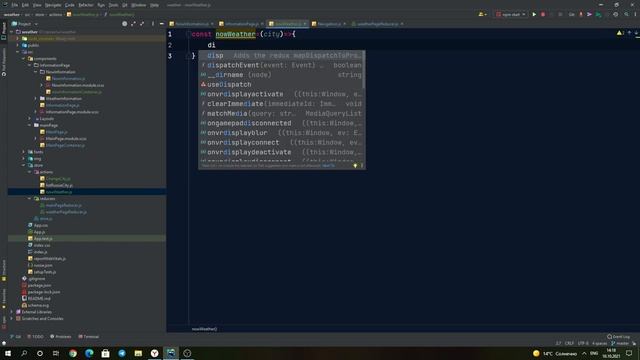
Task: Click the scrollbar of the completion popup
Action: 363,70
